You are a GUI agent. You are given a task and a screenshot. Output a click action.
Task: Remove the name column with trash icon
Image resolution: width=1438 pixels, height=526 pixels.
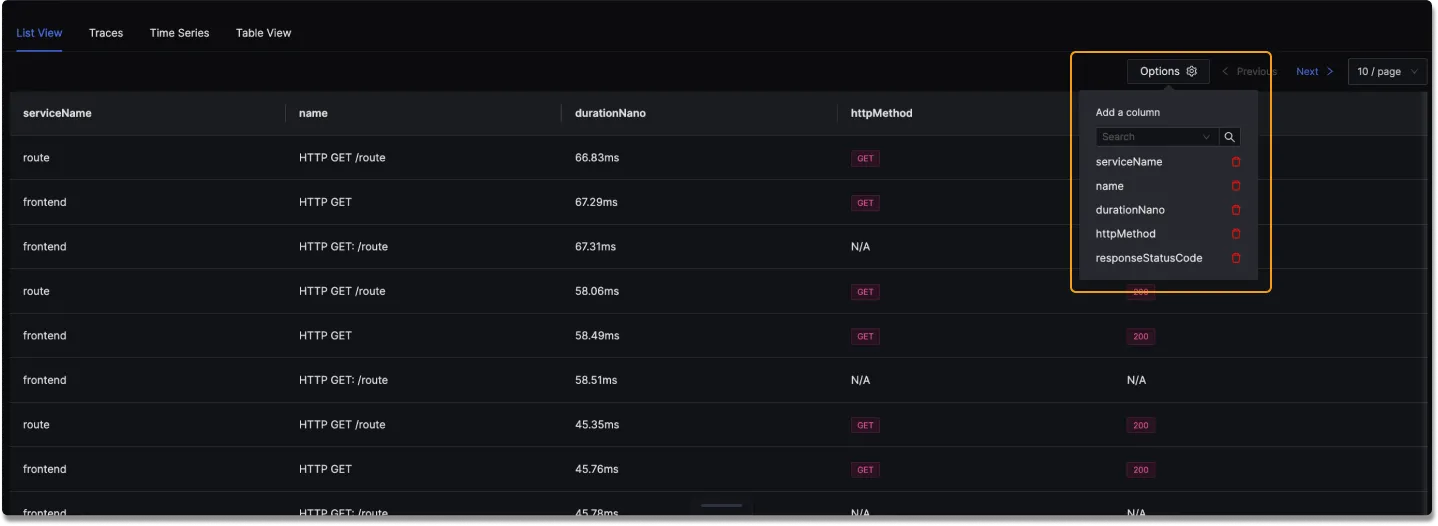[1236, 186]
